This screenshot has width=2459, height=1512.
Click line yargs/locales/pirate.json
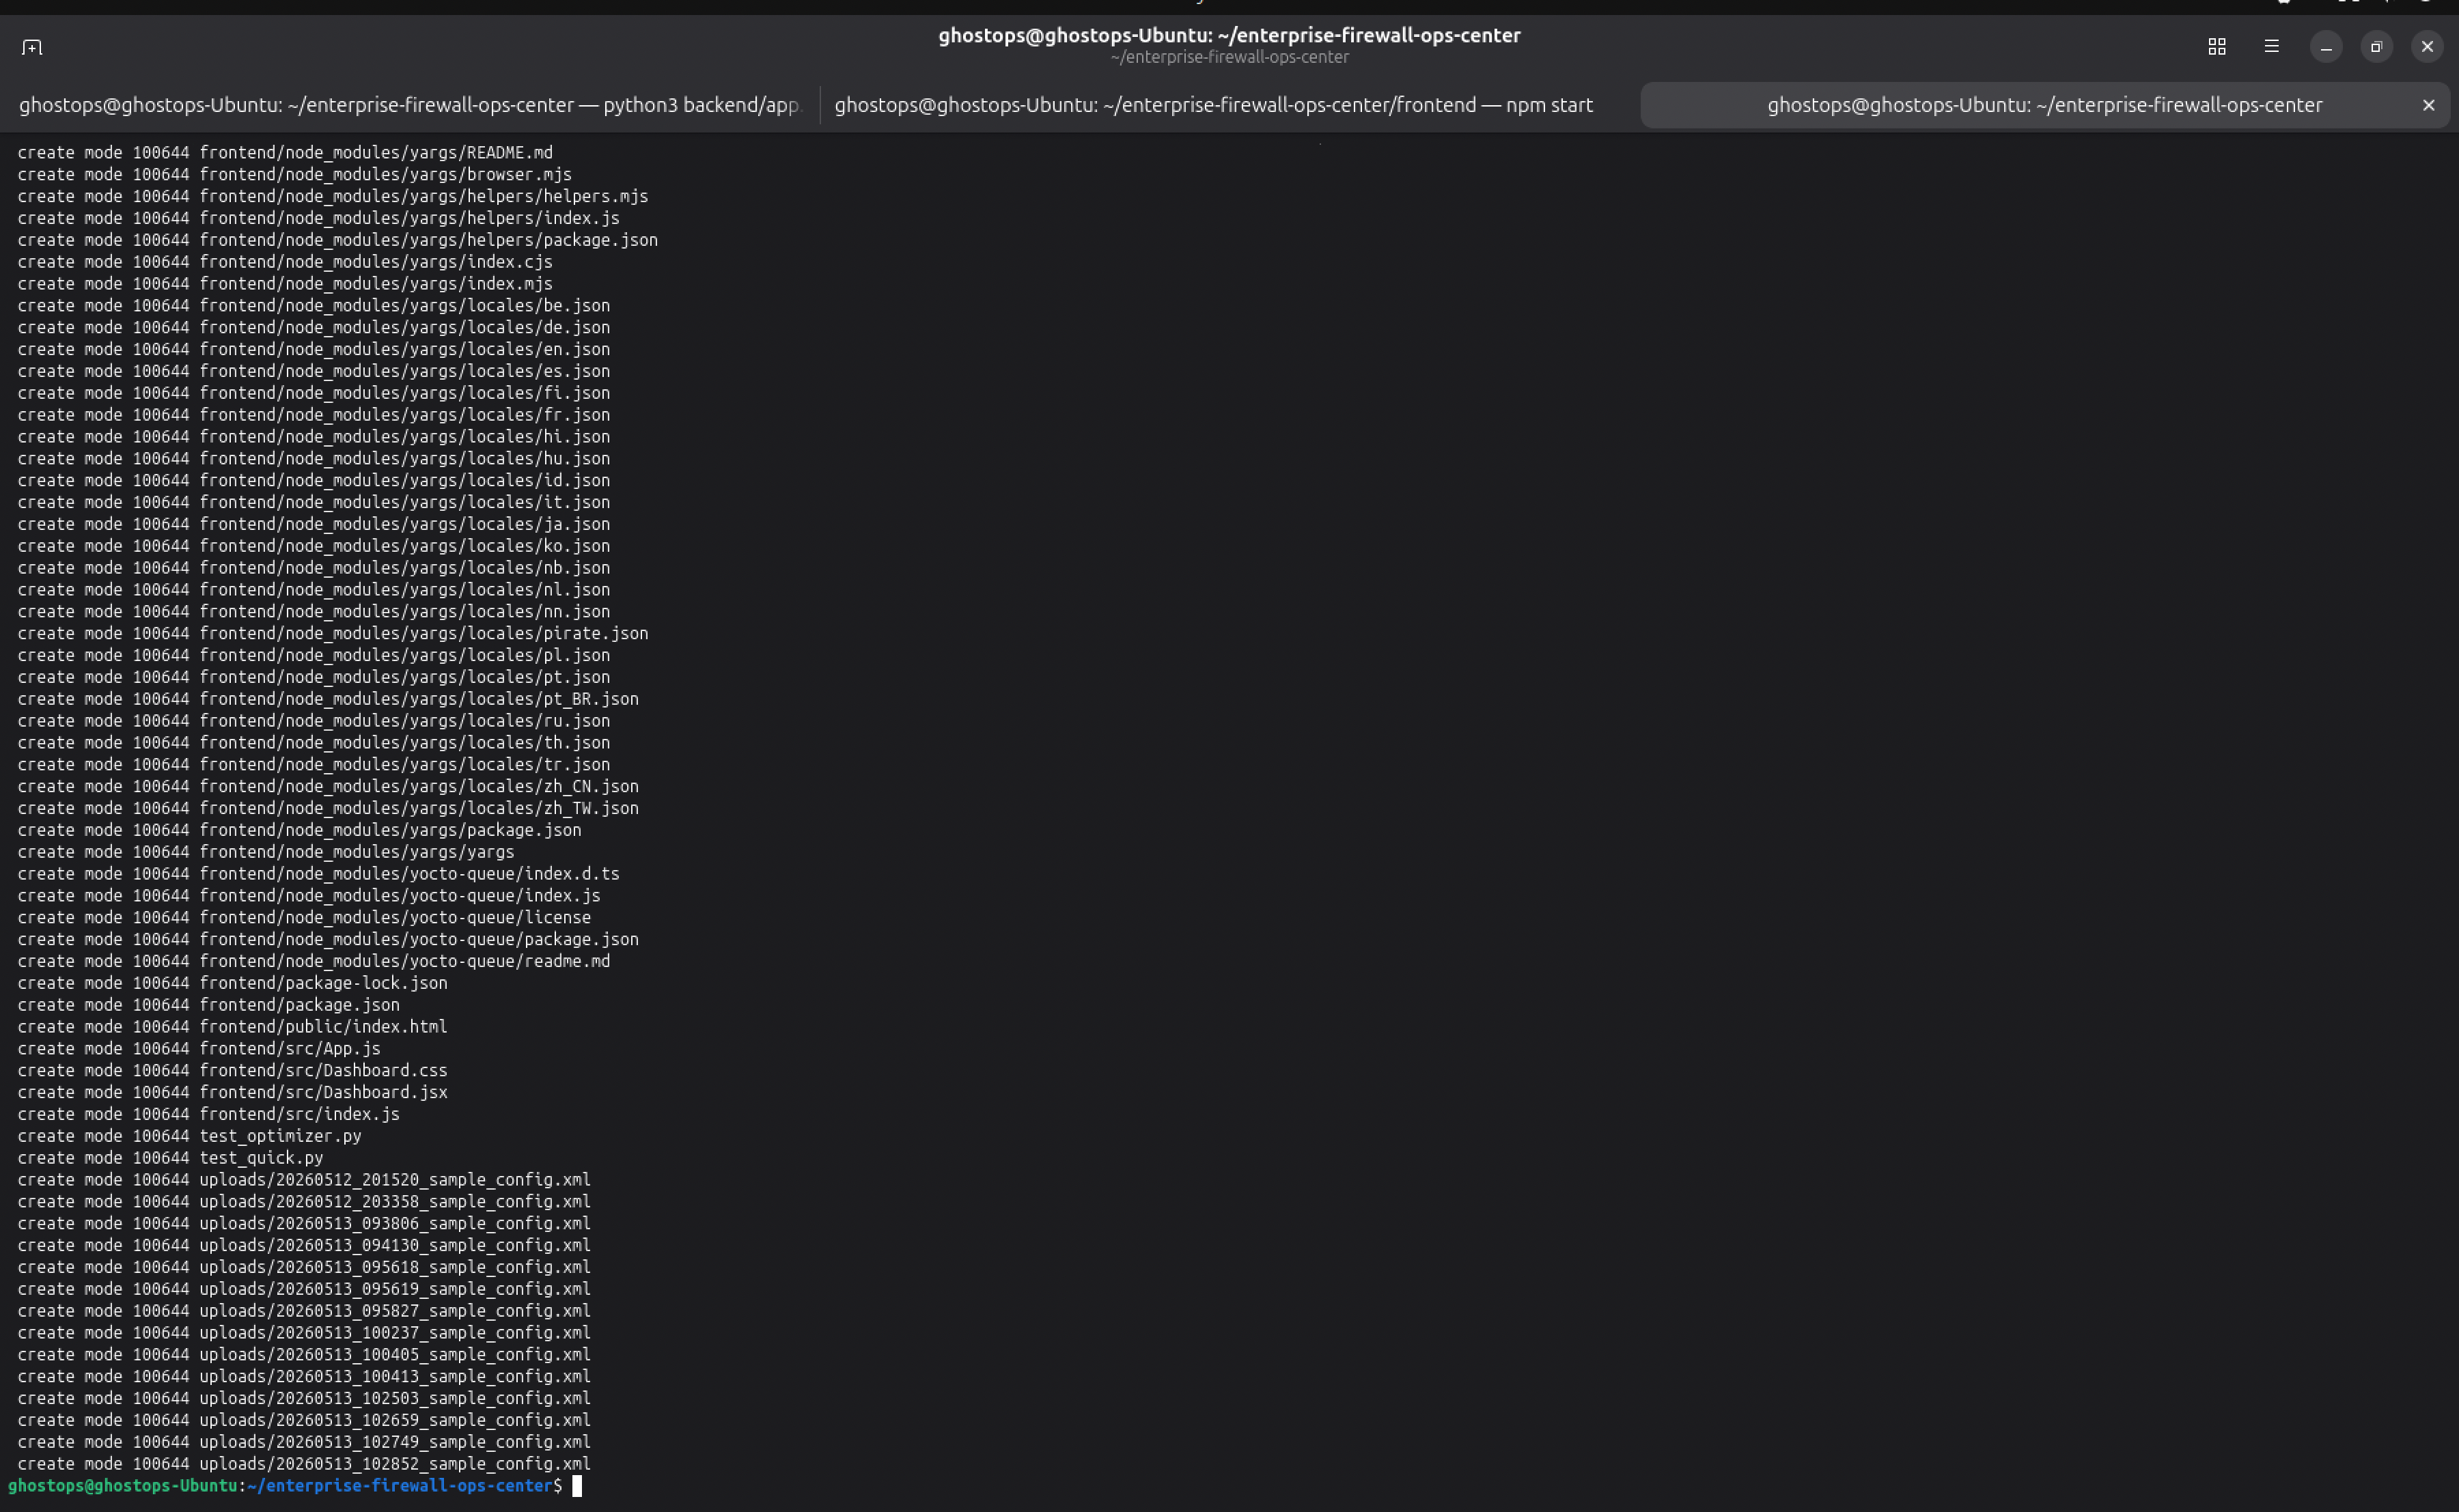pos(333,634)
